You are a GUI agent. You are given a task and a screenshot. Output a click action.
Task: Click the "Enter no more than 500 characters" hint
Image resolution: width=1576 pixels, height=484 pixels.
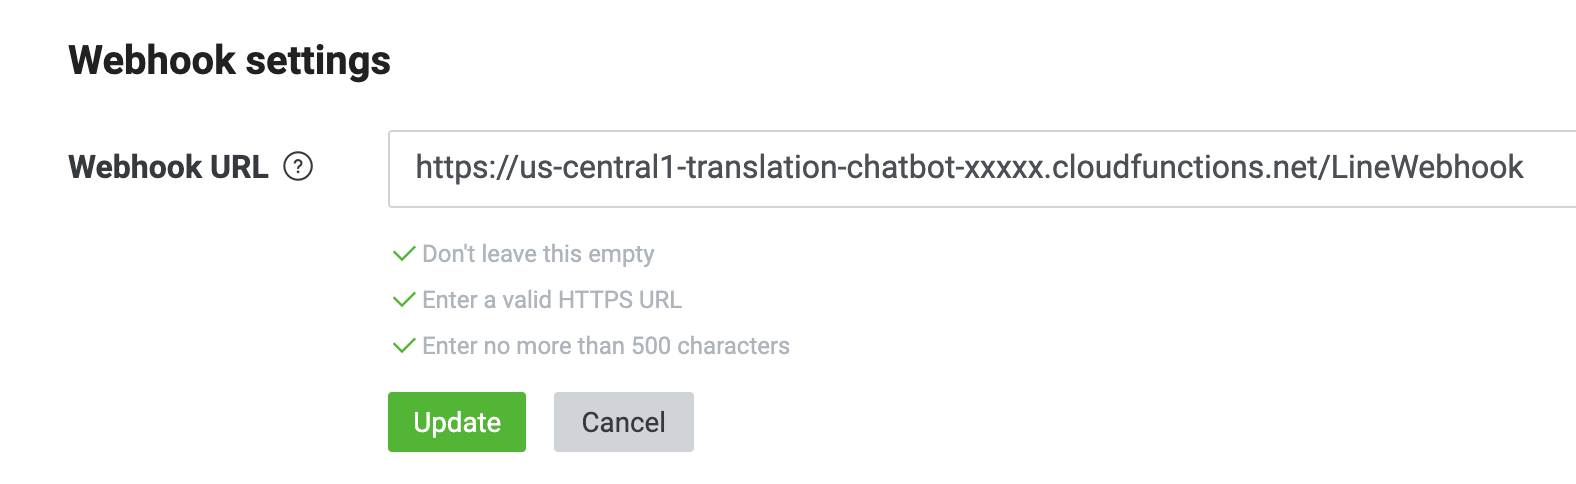606,346
